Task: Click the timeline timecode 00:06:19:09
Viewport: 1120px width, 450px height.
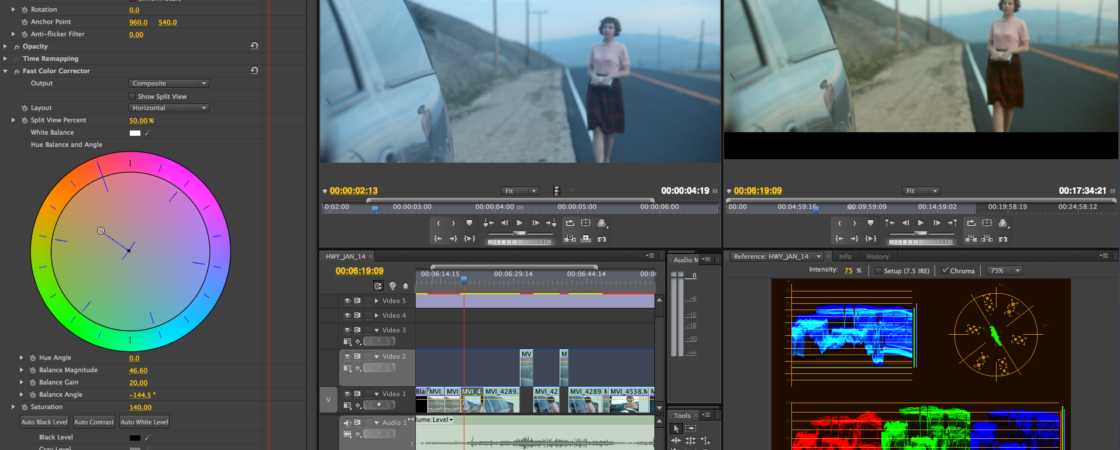Action: pyautogui.click(x=359, y=271)
